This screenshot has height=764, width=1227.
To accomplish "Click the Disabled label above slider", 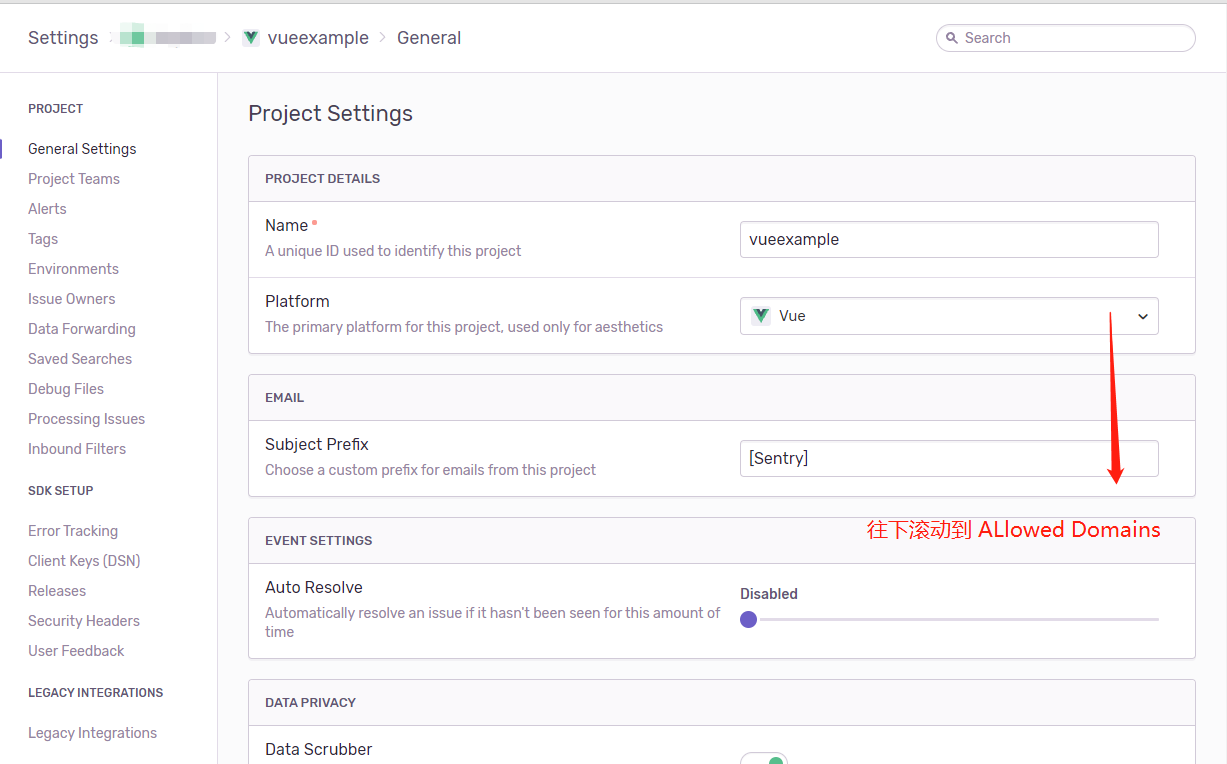I will coord(769,594).
